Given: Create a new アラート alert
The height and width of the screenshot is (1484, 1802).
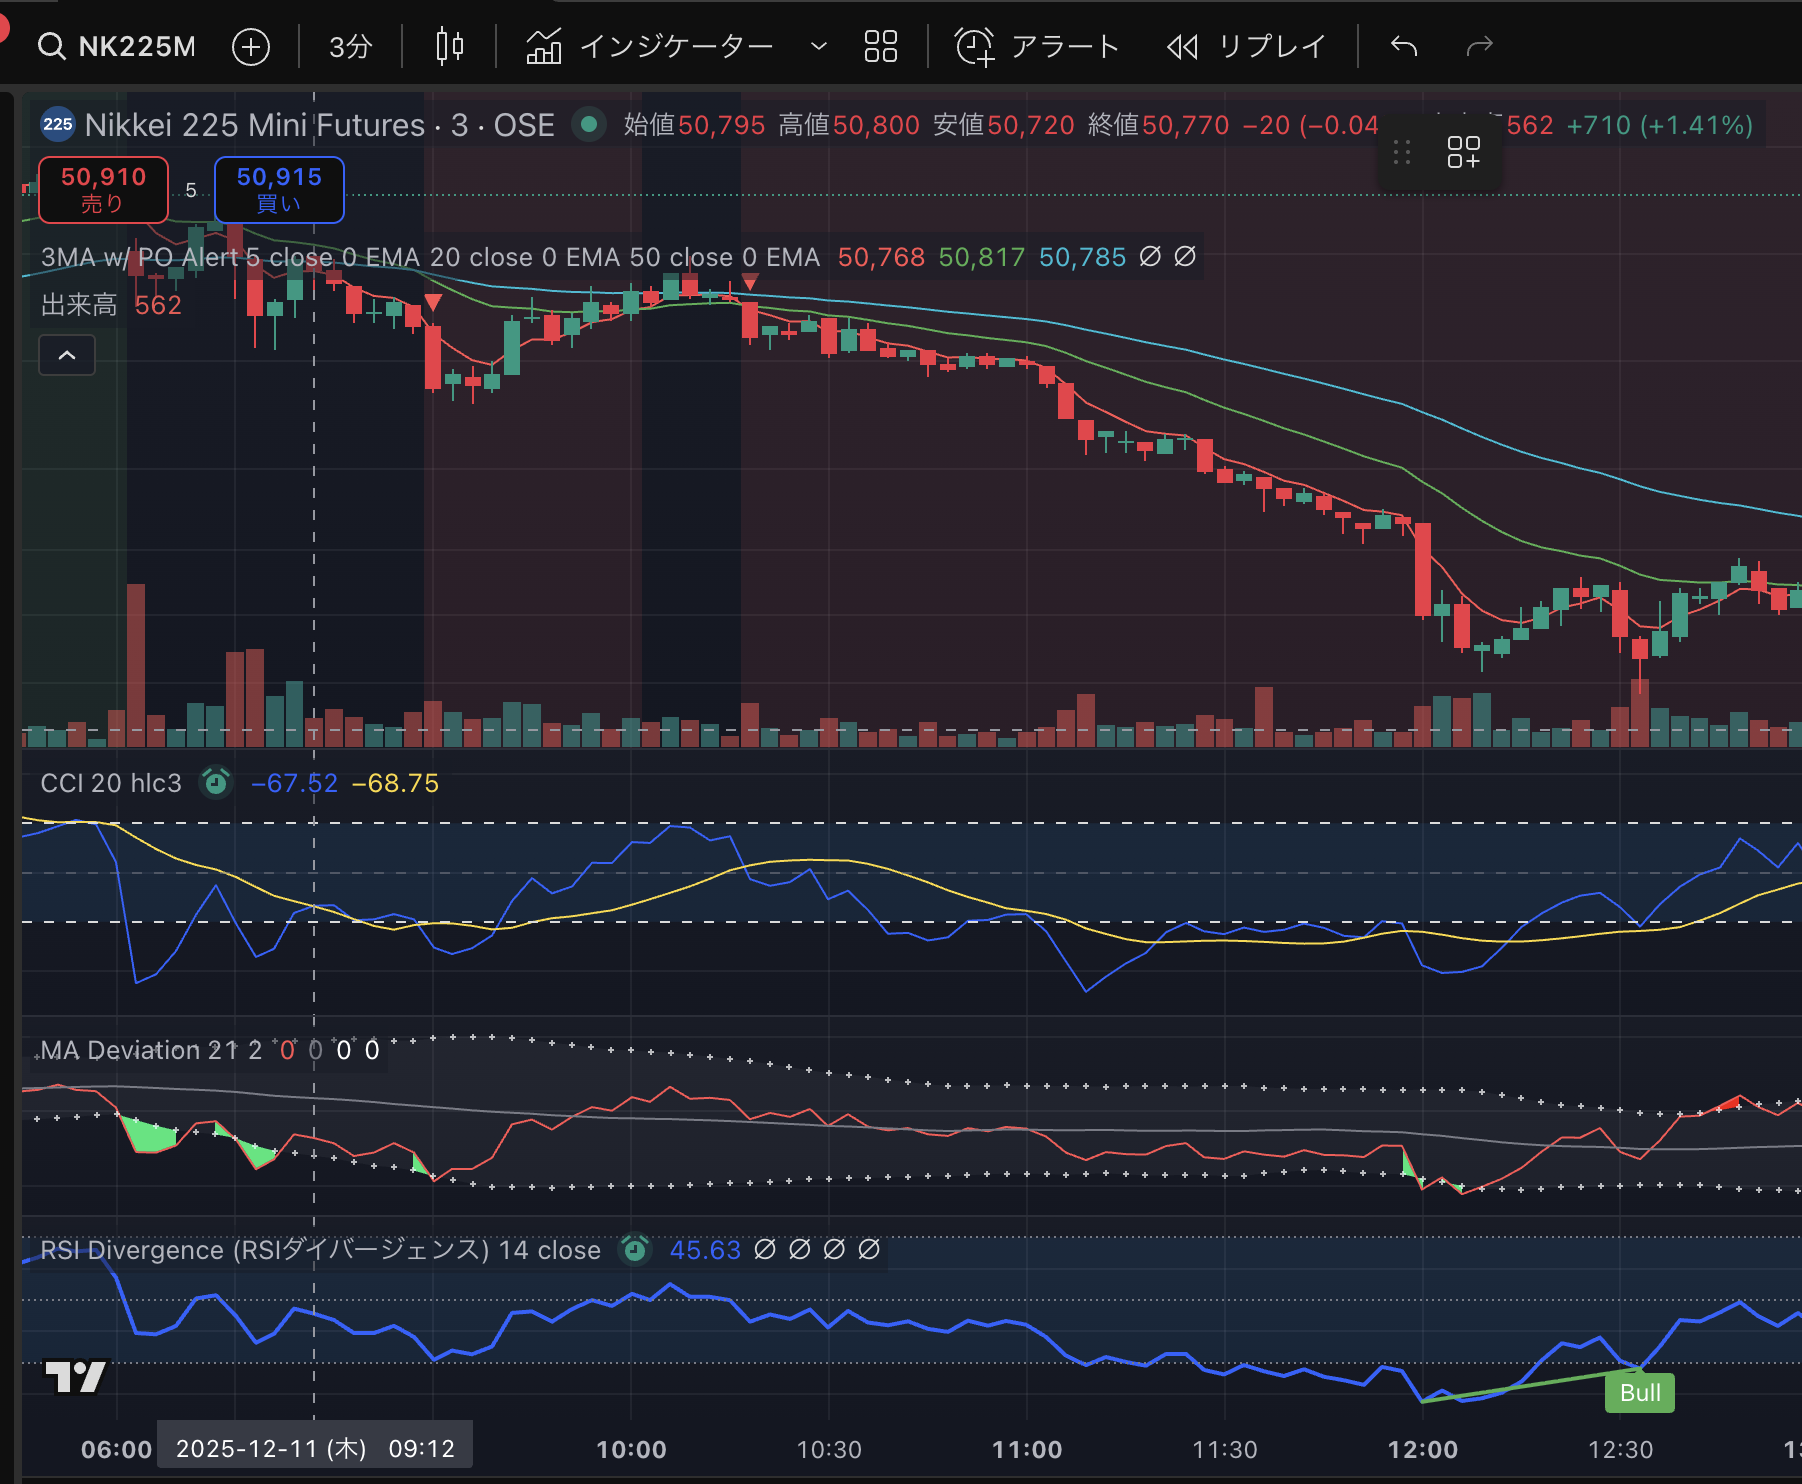Looking at the screenshot, I should (x=1037, y=46).
